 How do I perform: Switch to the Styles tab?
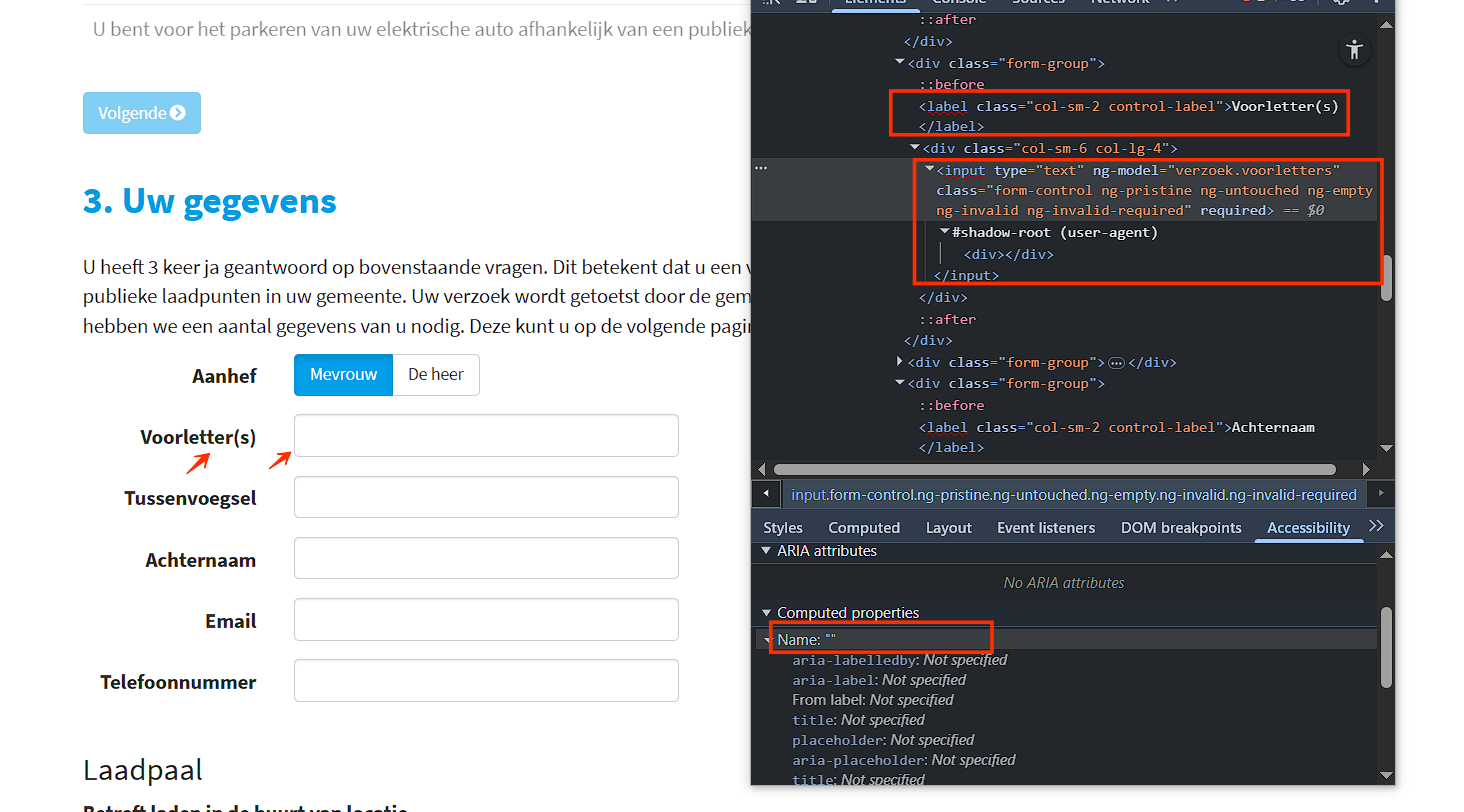pyautogui.click(x=782, y=528)
